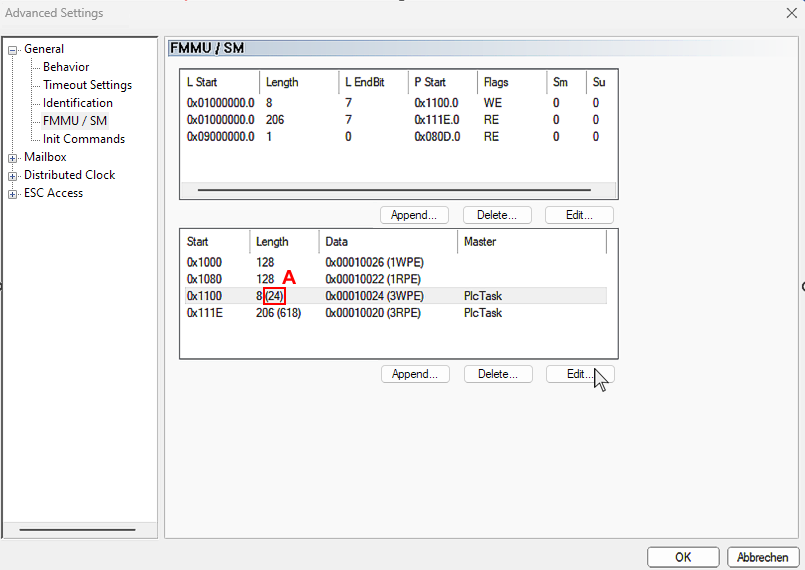The width and height of the screenshot is (805, 570).
Task: Click Append below the FMMU table
Action: click(x=414, y=215)
